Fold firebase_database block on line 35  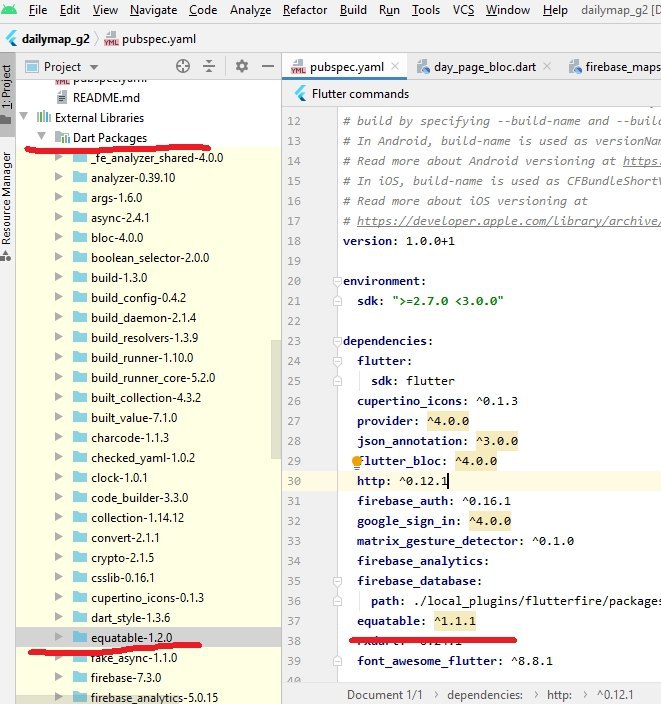click(337, 581)
